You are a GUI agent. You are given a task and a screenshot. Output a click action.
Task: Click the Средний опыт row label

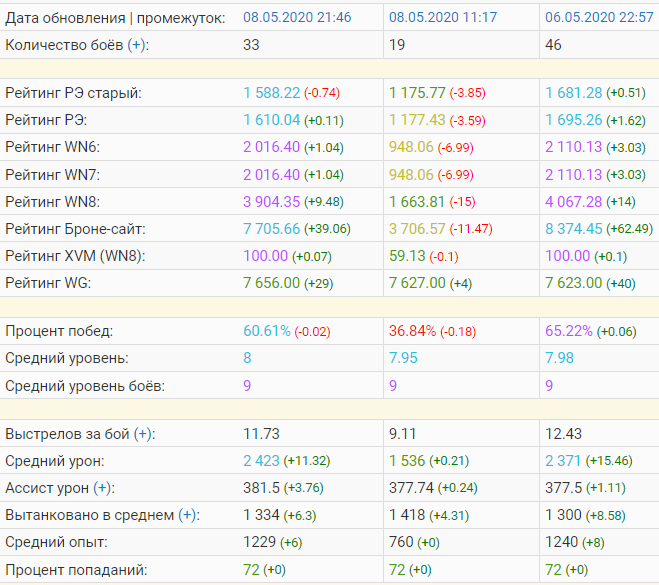tap(56, 542)
